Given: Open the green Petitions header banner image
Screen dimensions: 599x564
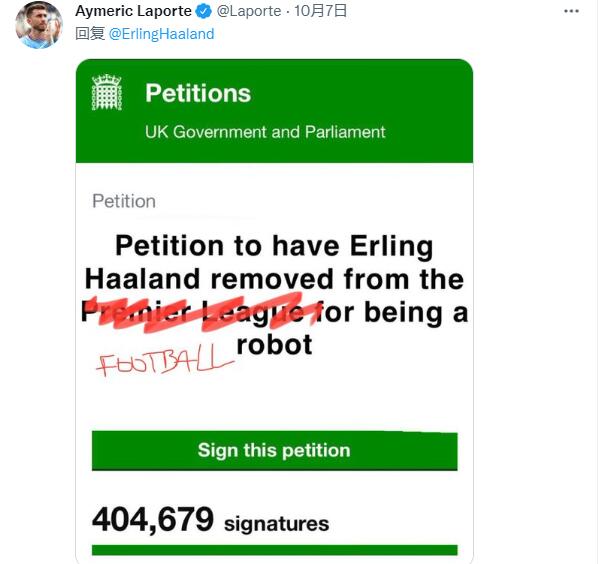Looking at the screenshot, I should pyautogui.click(x=274, y=111).
